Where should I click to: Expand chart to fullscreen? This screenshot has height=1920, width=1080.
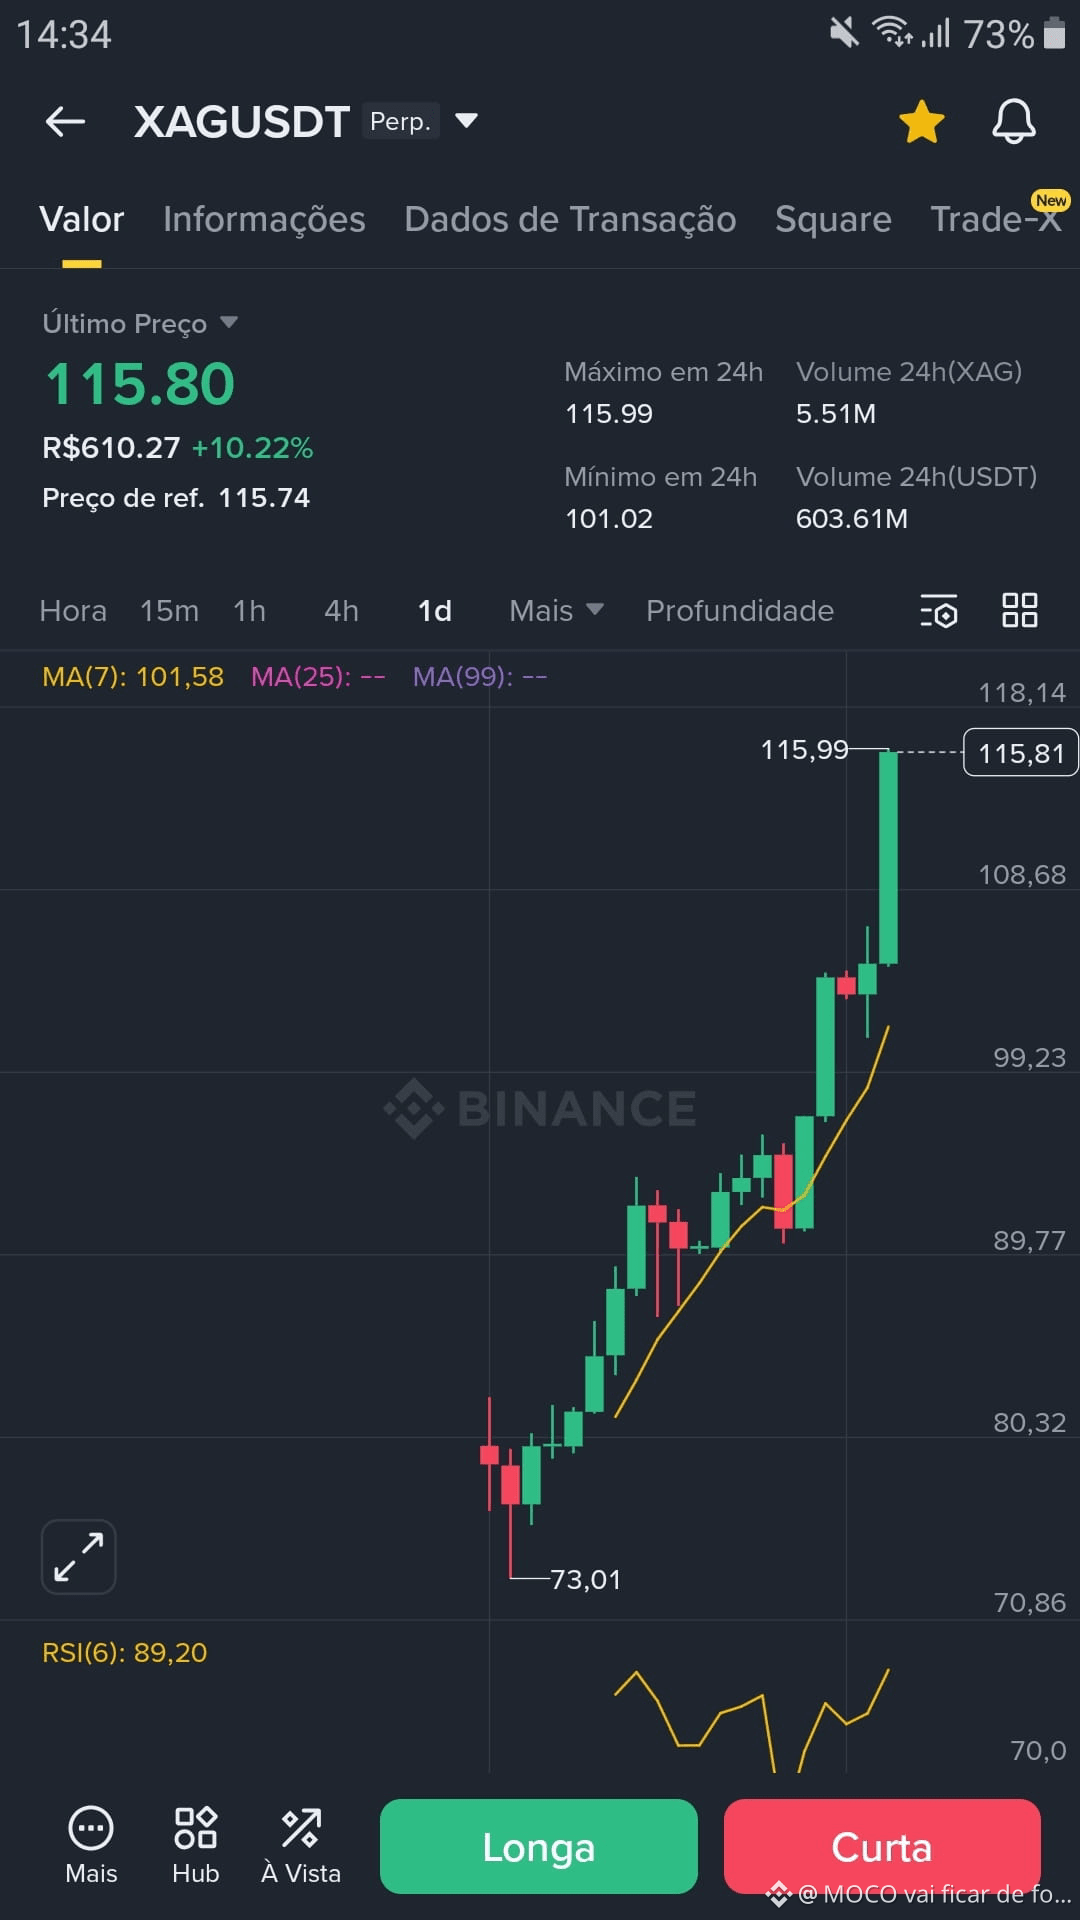pos(78,1557)
